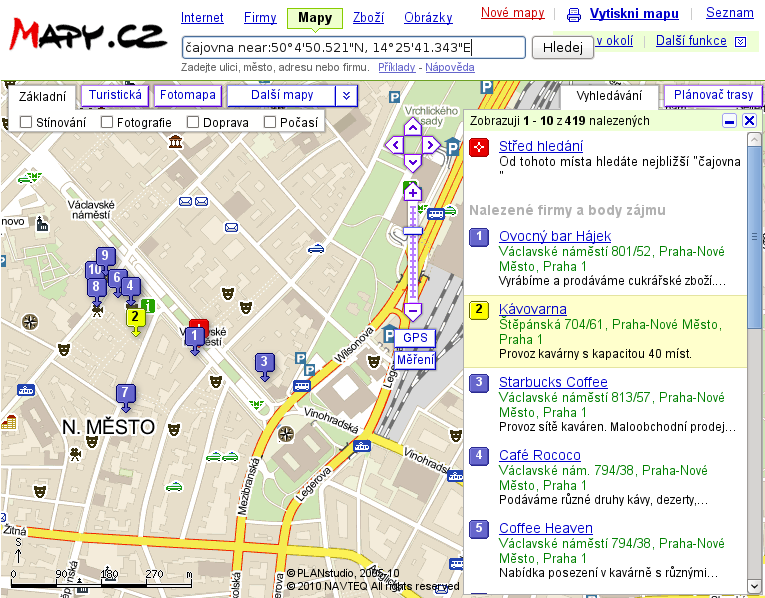
Task: Expand the Další mapy dropdown arrow
Action: click(x=346, y=95)
